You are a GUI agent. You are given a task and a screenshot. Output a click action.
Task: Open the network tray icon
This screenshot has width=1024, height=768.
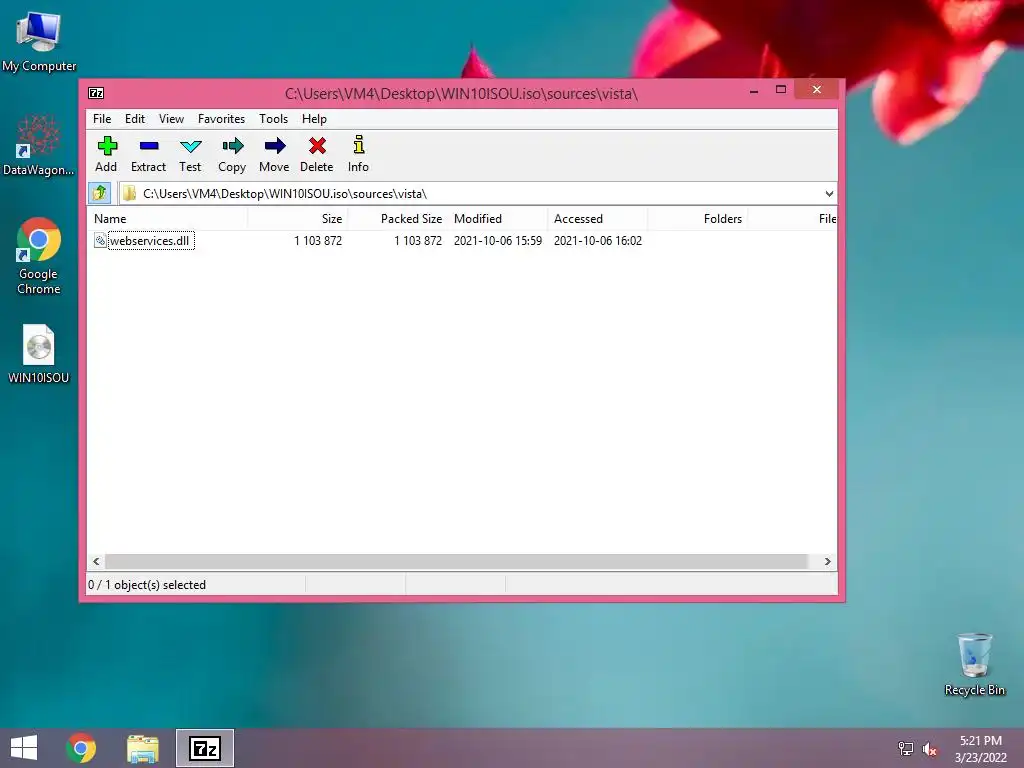(906, 749)
